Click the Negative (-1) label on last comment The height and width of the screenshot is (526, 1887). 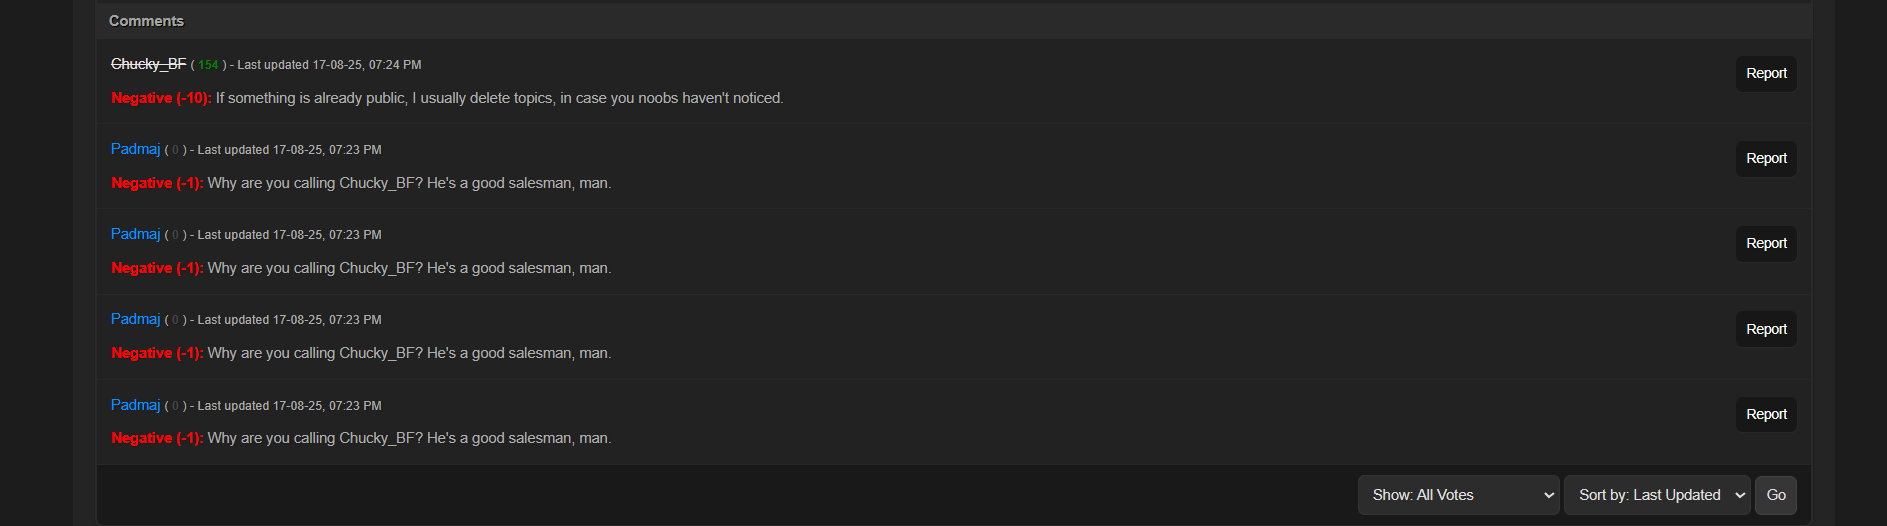[x=157, y=438]
